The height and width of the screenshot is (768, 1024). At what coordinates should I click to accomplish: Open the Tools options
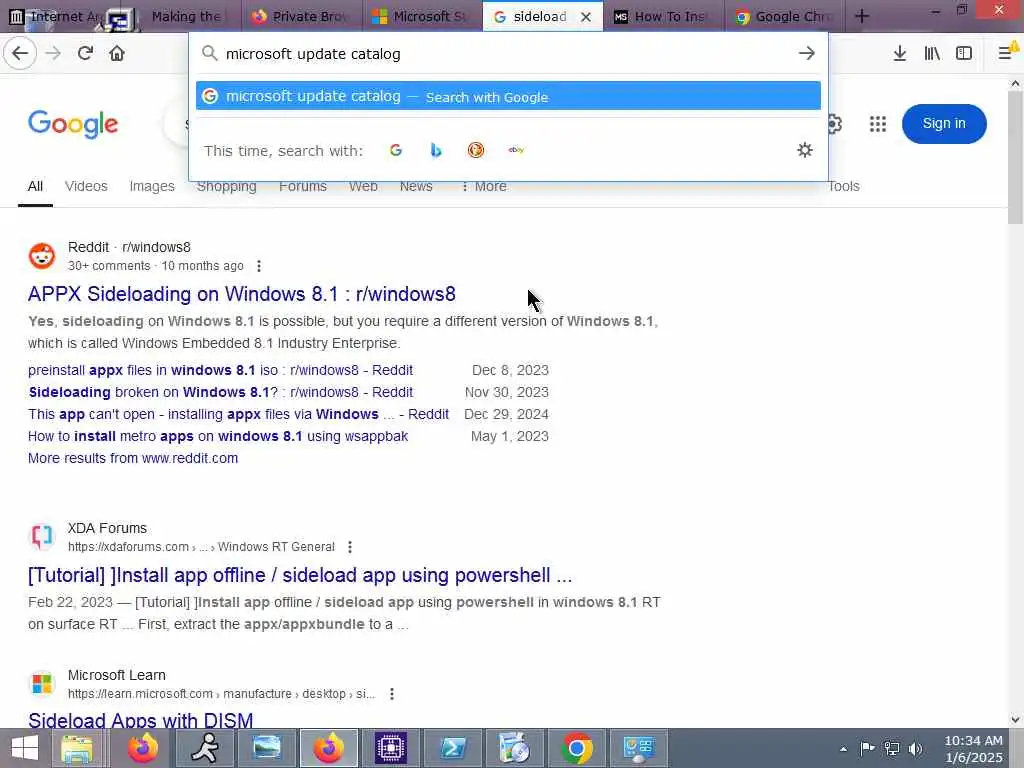point(844,186)
